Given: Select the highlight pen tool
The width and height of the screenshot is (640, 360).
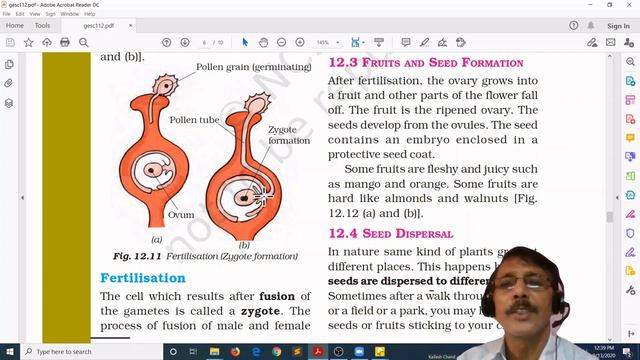Looking at the screenshot, I should (x=424, y=42).
